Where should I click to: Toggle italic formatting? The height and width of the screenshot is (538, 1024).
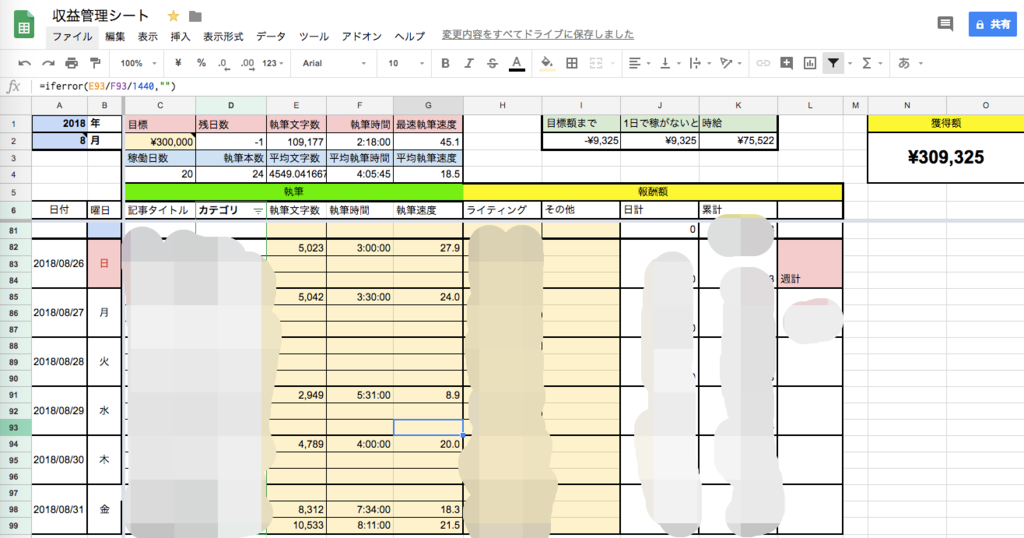(x=469, y=63)
